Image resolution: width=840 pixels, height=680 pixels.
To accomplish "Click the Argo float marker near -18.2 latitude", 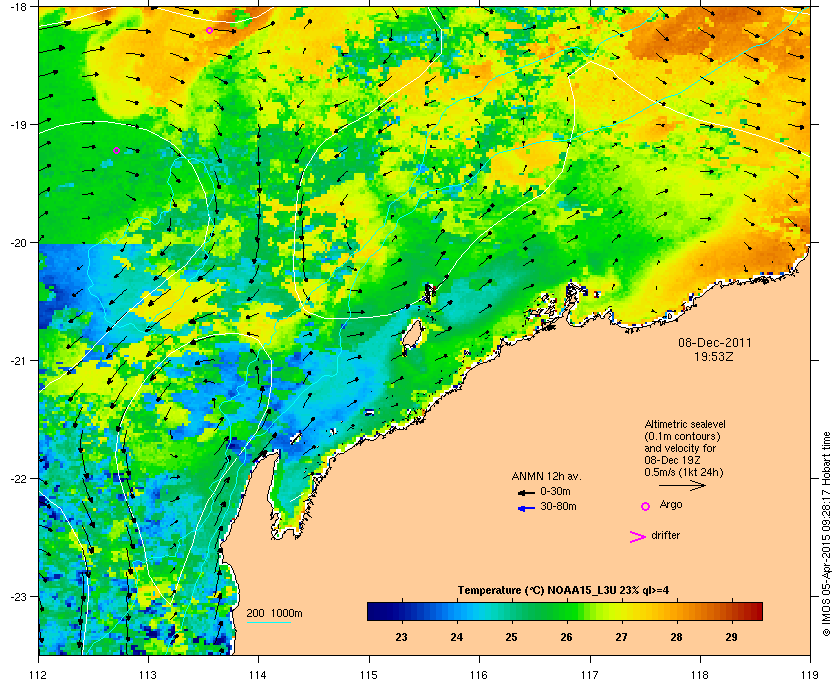I will click(x=209, y=31).
